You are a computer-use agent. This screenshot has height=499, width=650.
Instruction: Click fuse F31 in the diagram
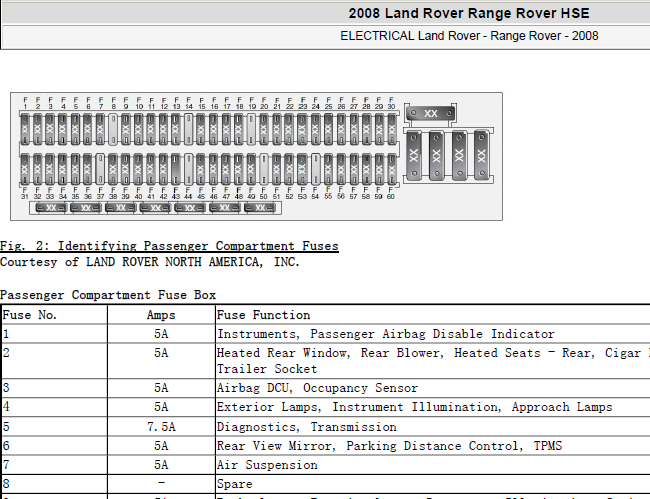24,169
